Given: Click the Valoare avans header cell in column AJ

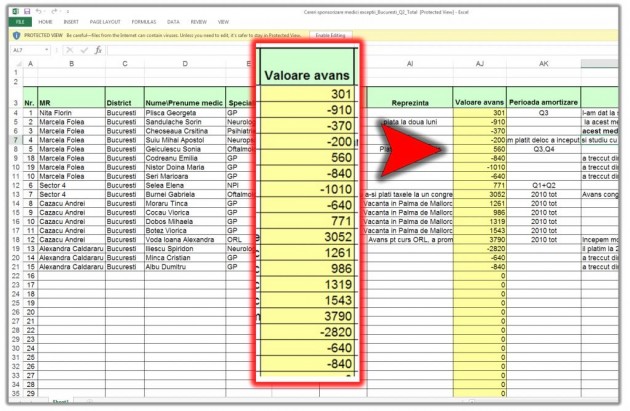Looking at the screenshot, I should point(479,102).
